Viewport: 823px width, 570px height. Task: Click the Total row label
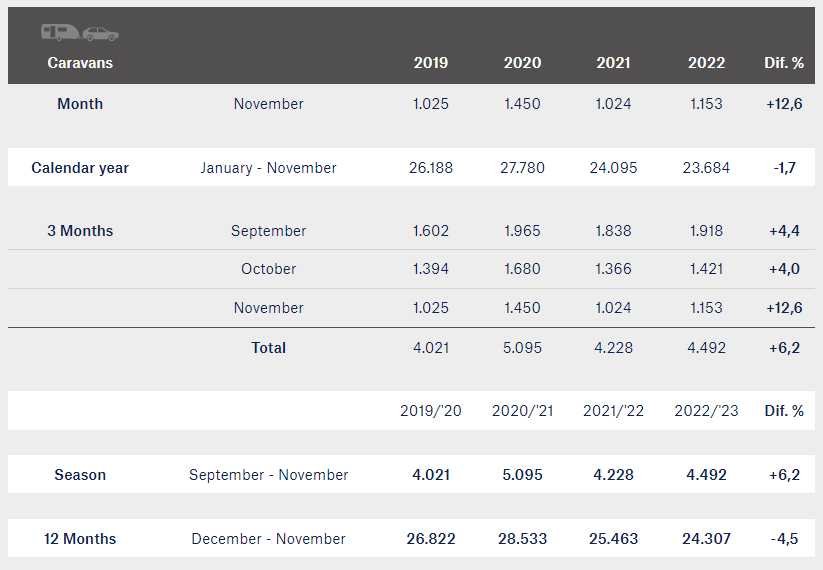click(x=268, y=348)
